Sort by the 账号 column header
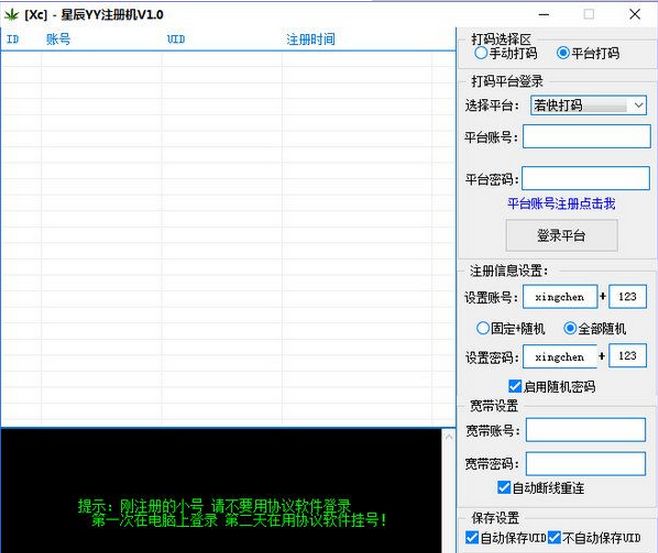The image size is (658, 553). [58, 39]
